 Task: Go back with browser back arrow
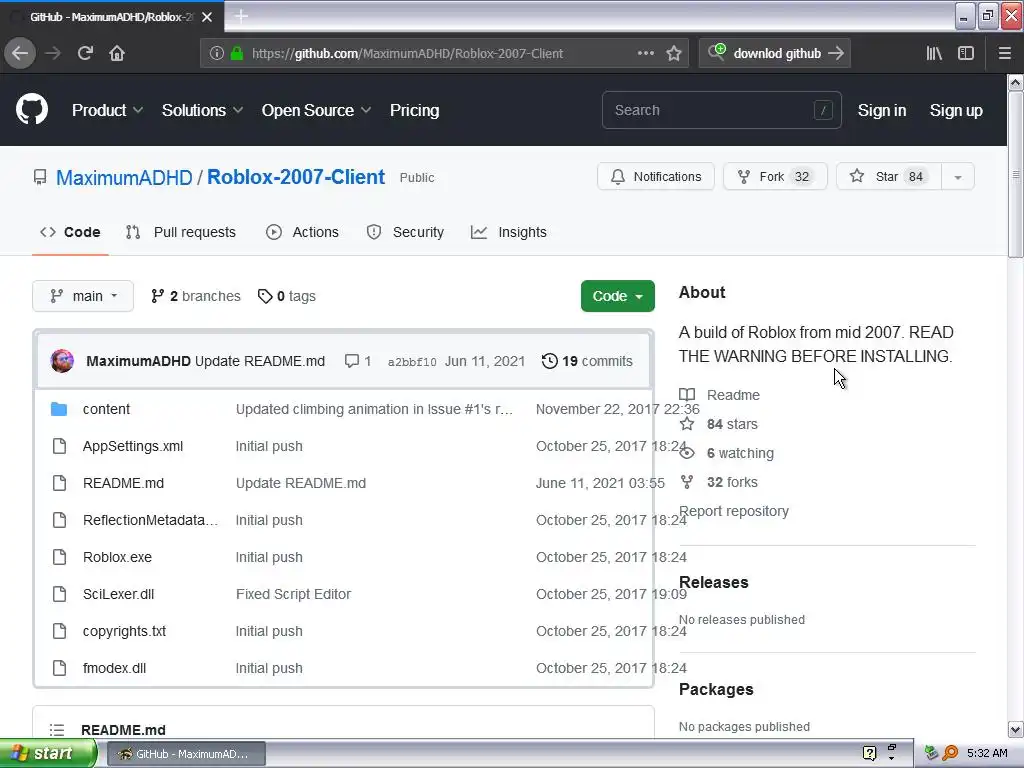click(x=20, y=53)
